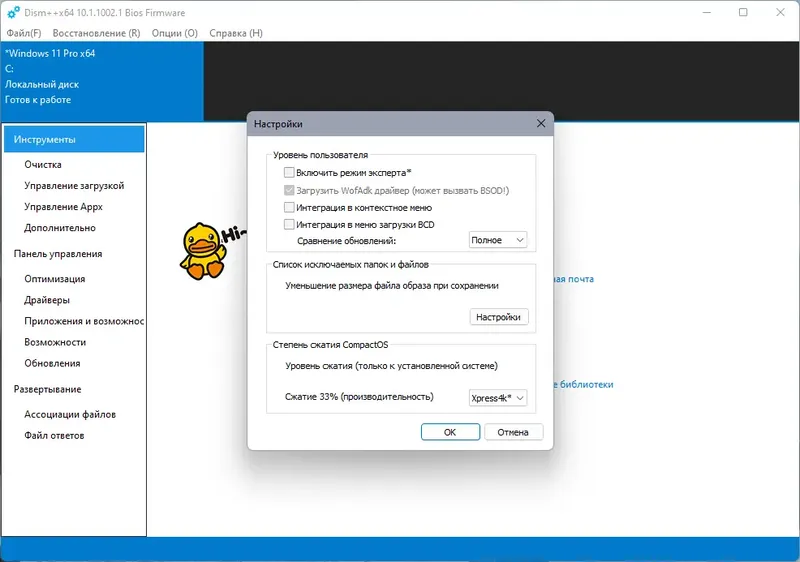Maximize the Dism++ window
This screenshot has width=800, height=562.
pos(743,12)
